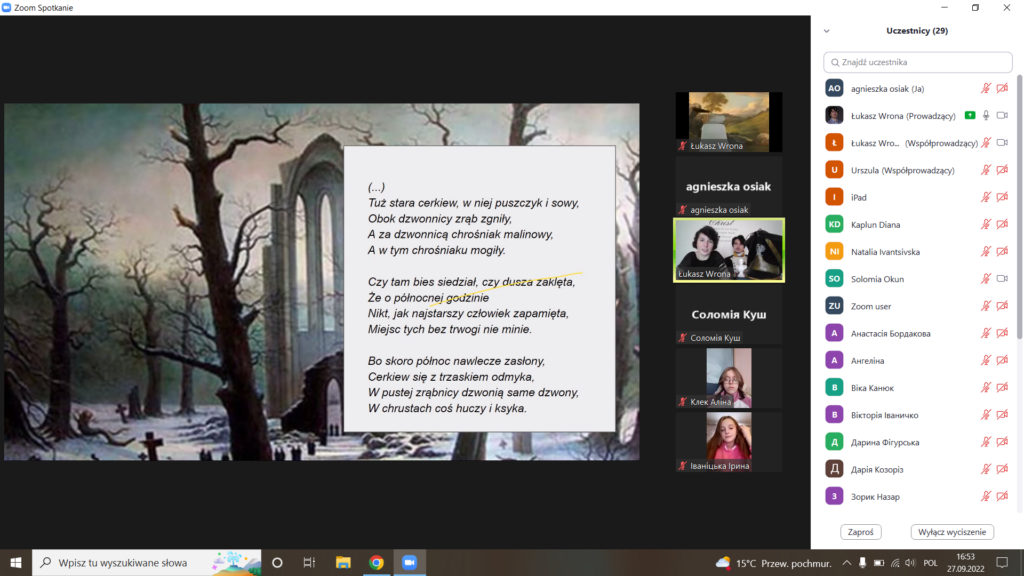The width and height of the screenshot is (1024, 576).
Task: Toggle the disabled camera for agnieszka osiak (Ja)
Action: (1002, 89)
